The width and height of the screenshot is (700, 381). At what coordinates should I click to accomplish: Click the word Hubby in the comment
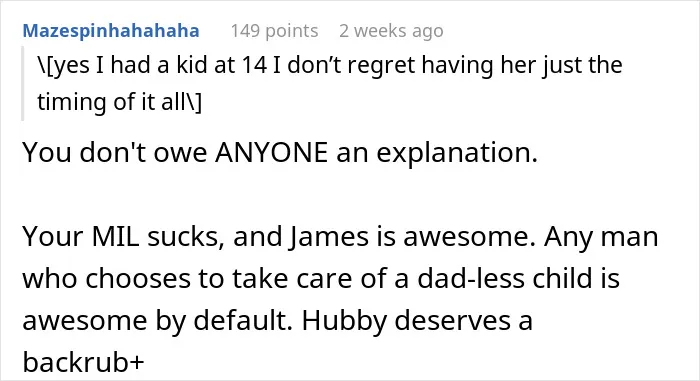(x=344, y=320)
